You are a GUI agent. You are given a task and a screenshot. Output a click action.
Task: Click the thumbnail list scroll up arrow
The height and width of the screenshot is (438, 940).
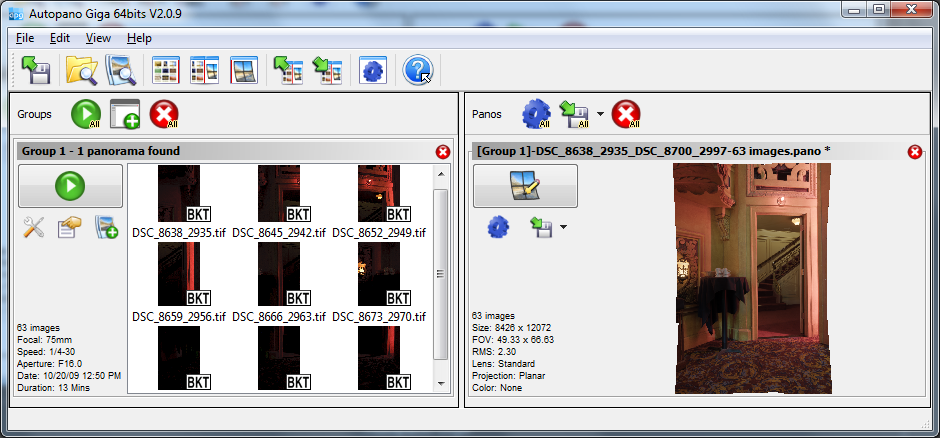(x=441, y=174)
